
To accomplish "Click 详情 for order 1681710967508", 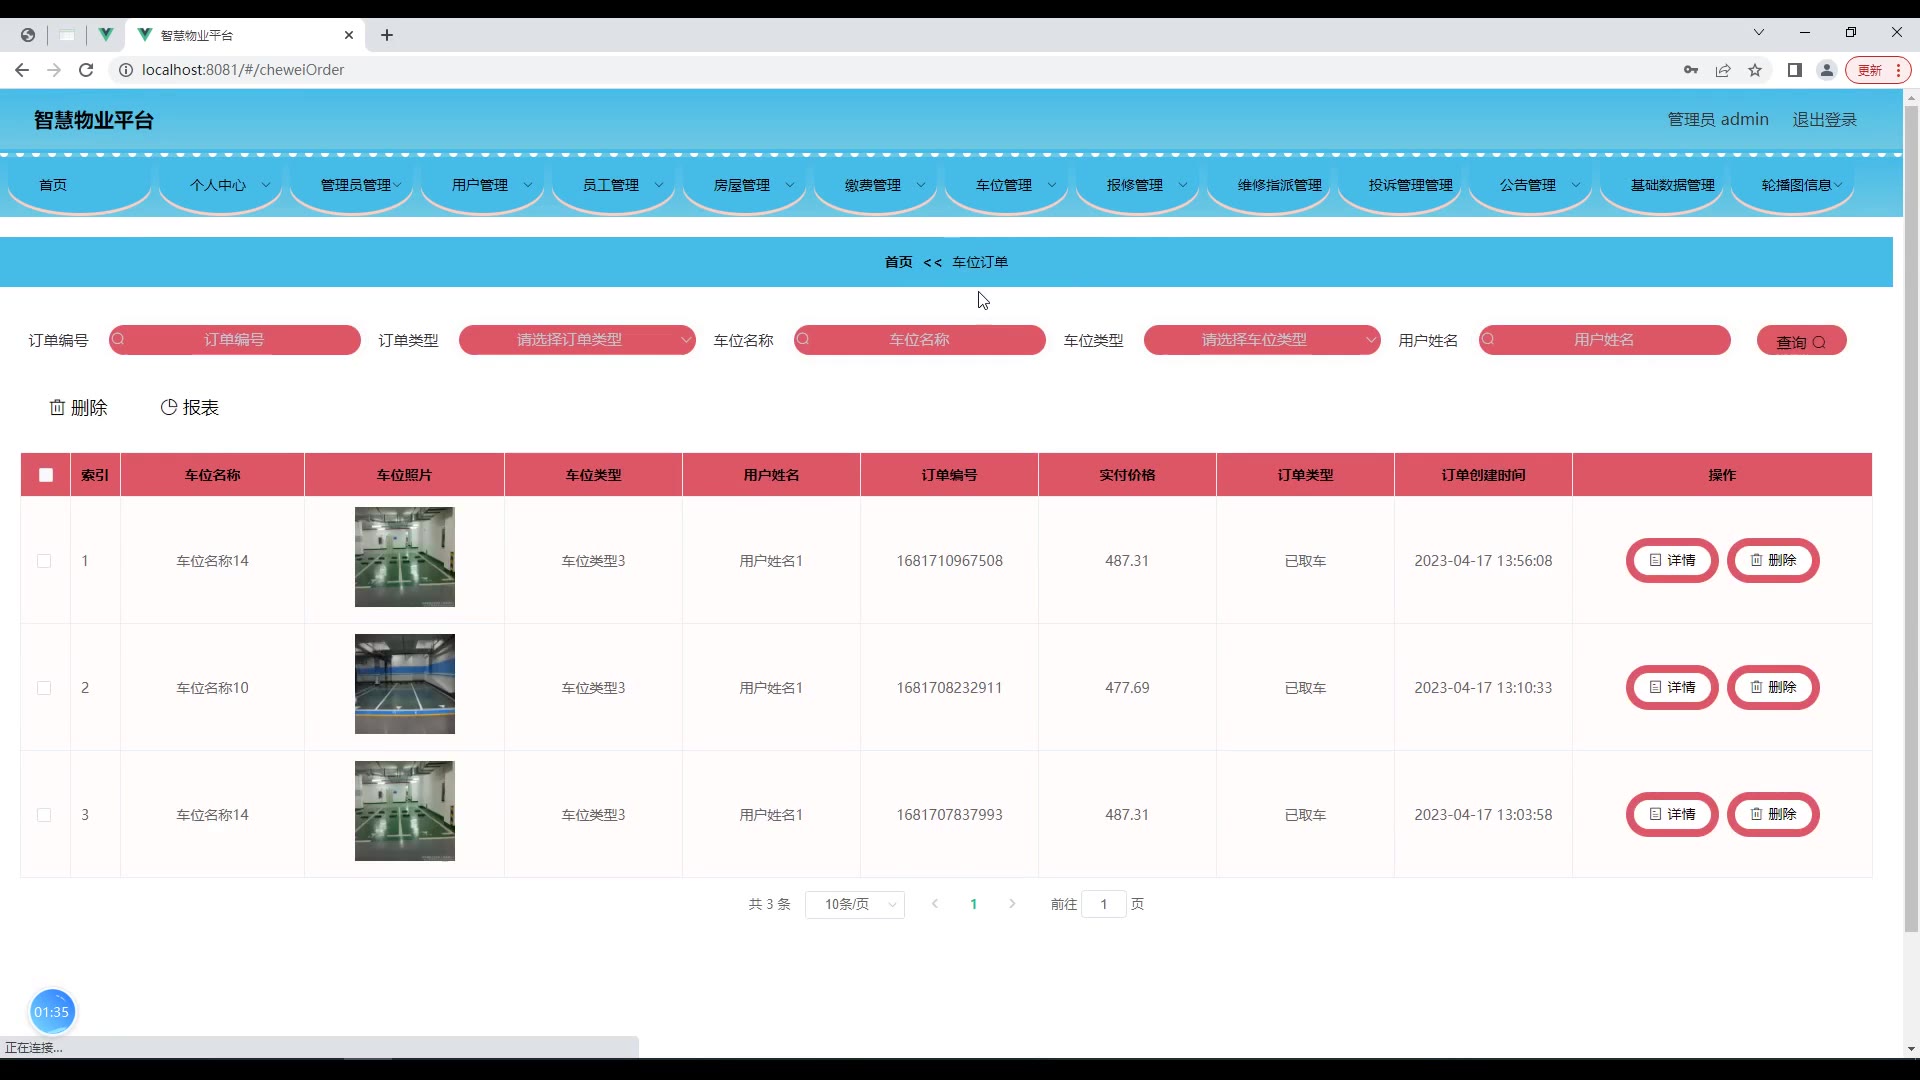I will pos(1672,560).
